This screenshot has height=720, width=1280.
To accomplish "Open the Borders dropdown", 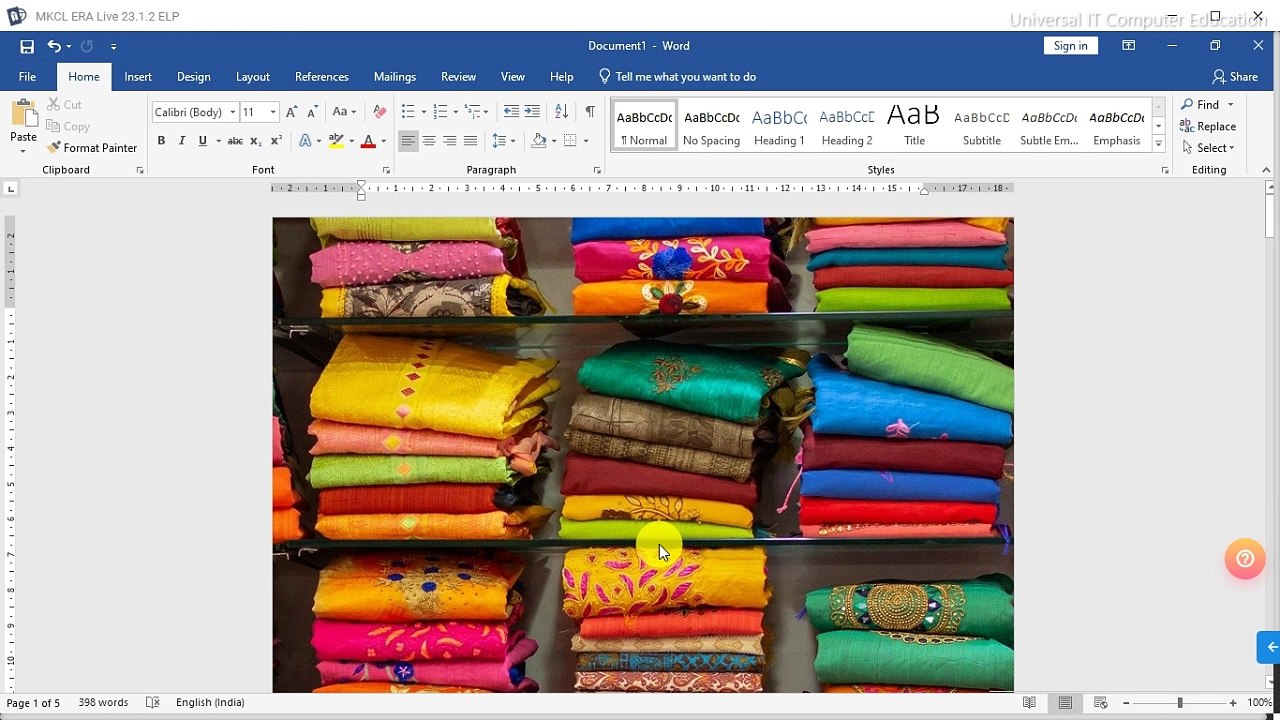I will click(x=586, y=141).
